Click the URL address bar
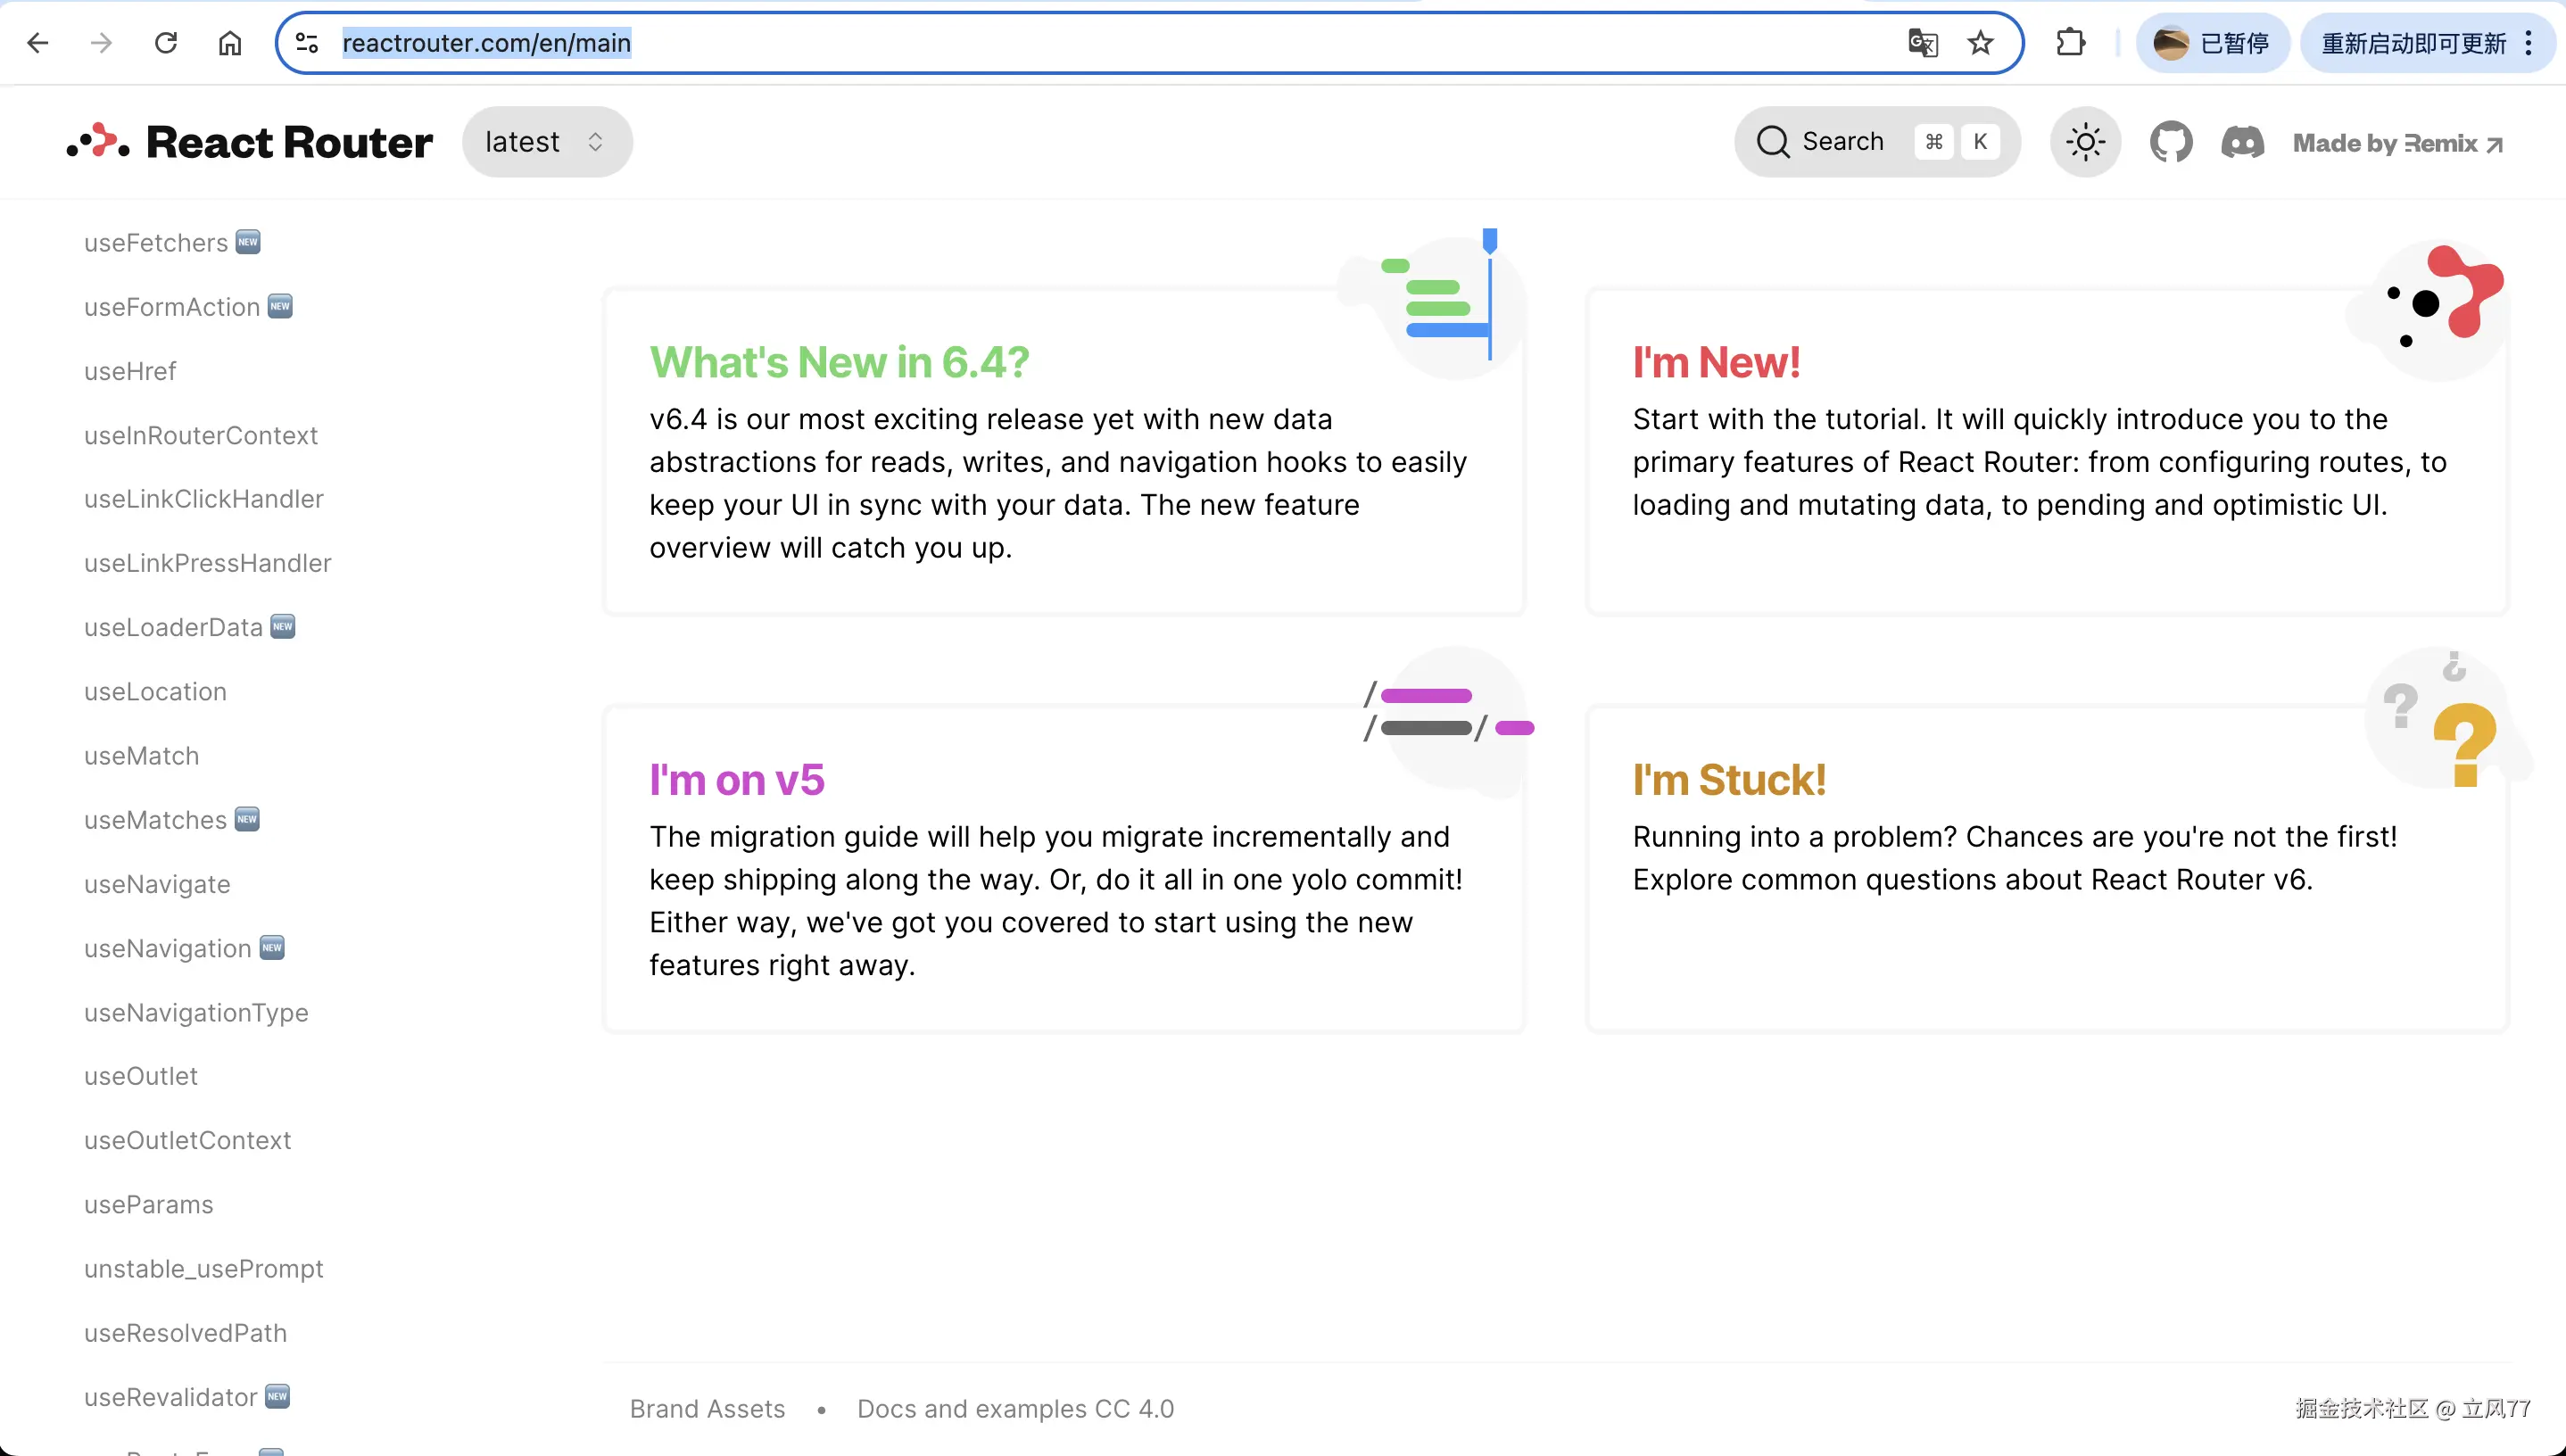Screen dimensions: 2566x1456 pos(1100,43)
